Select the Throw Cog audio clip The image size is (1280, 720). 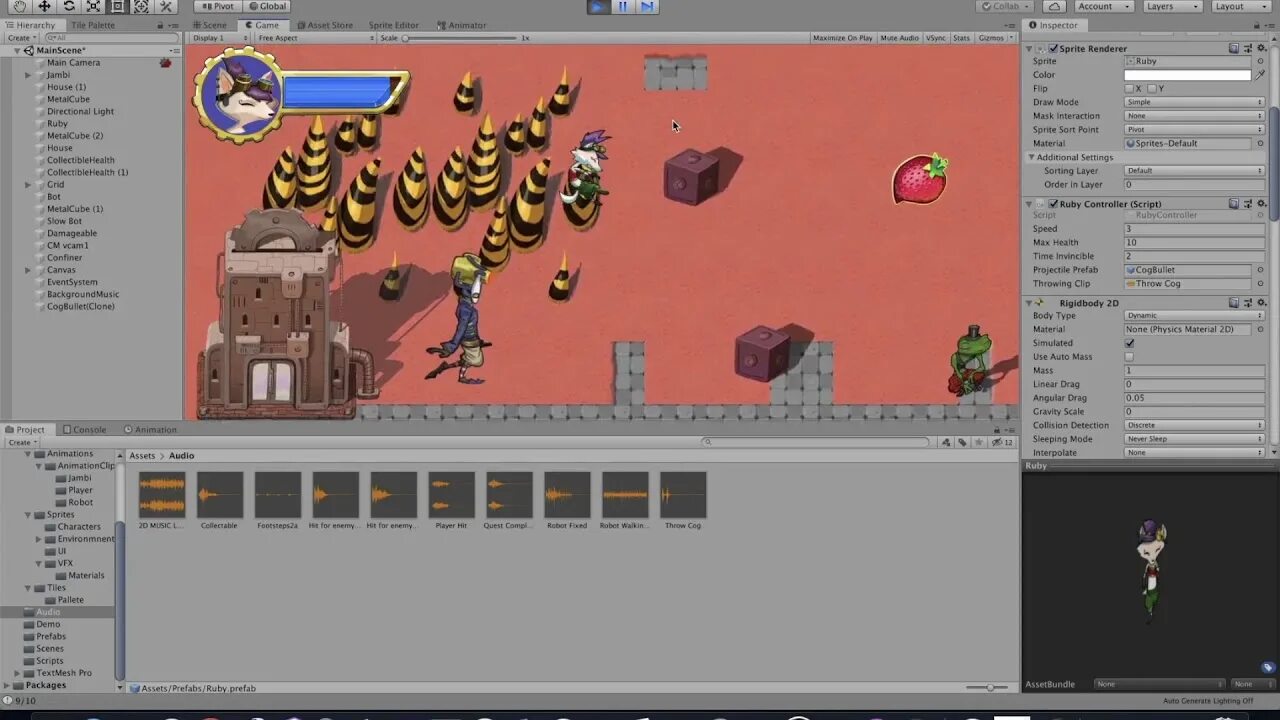pyautogui.click(x=683, y=501)
